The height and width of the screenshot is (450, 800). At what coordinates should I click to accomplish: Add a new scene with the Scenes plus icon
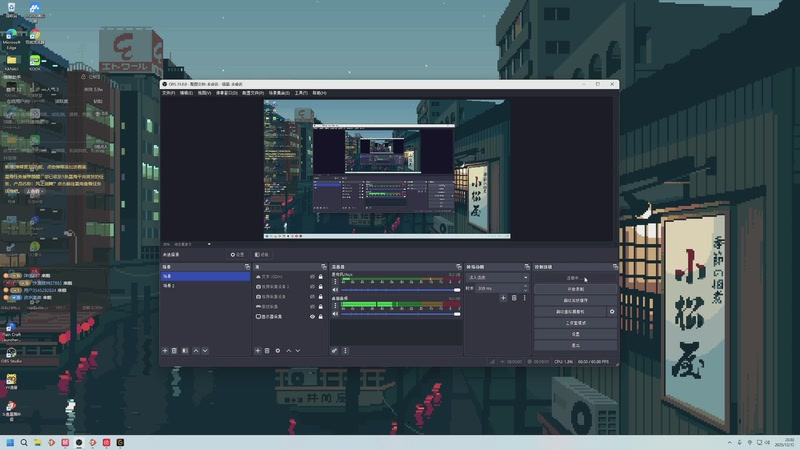click(165, 351)
